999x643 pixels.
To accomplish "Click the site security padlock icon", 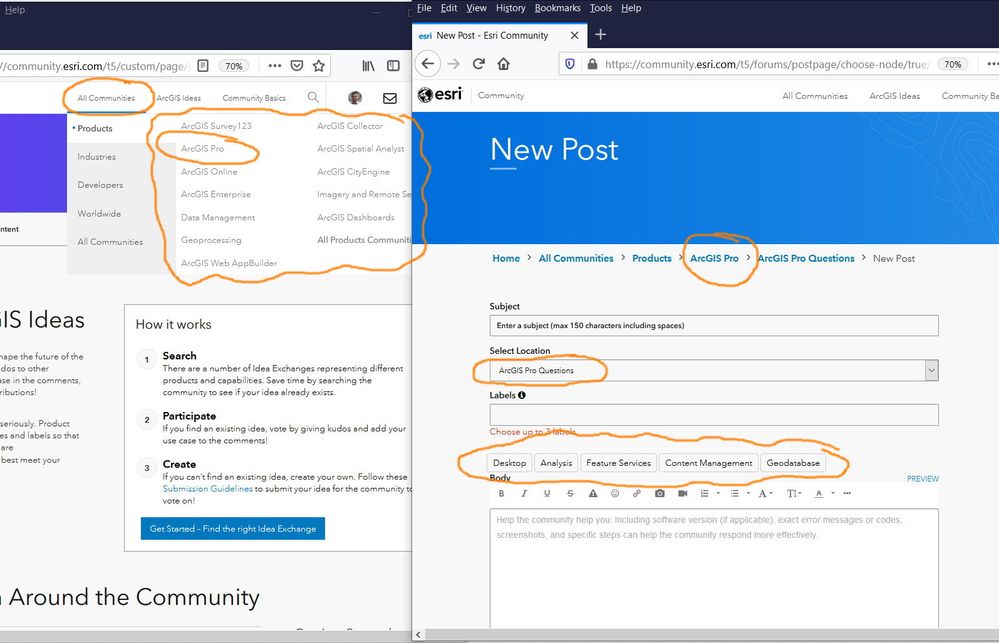I will coord(592,64).
